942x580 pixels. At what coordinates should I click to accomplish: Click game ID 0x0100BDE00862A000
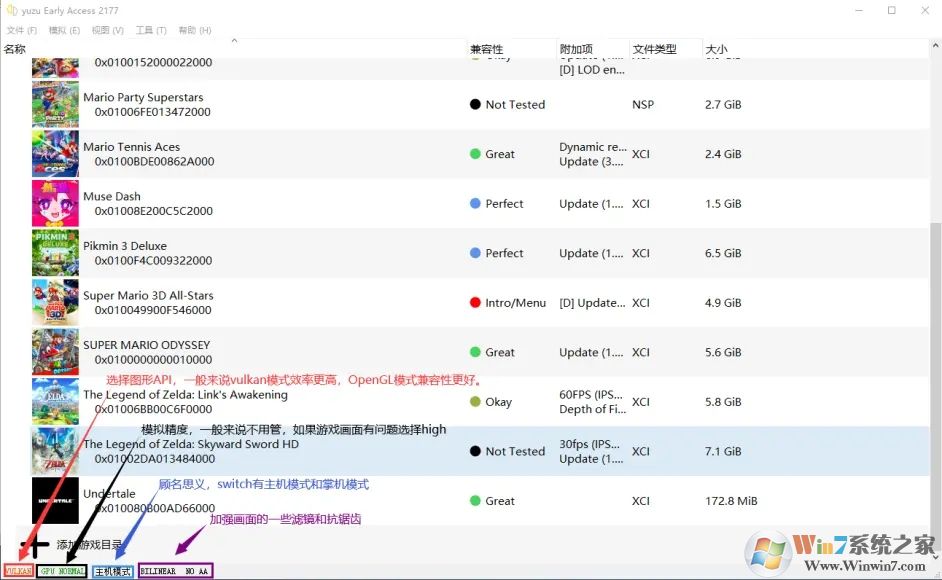(x=154, y=161)
